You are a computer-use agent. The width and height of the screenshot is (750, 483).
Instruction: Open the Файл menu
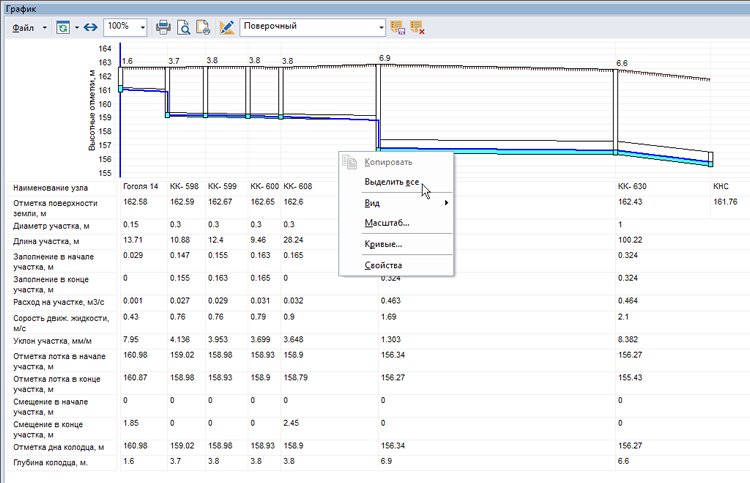[x=22, y=27]
